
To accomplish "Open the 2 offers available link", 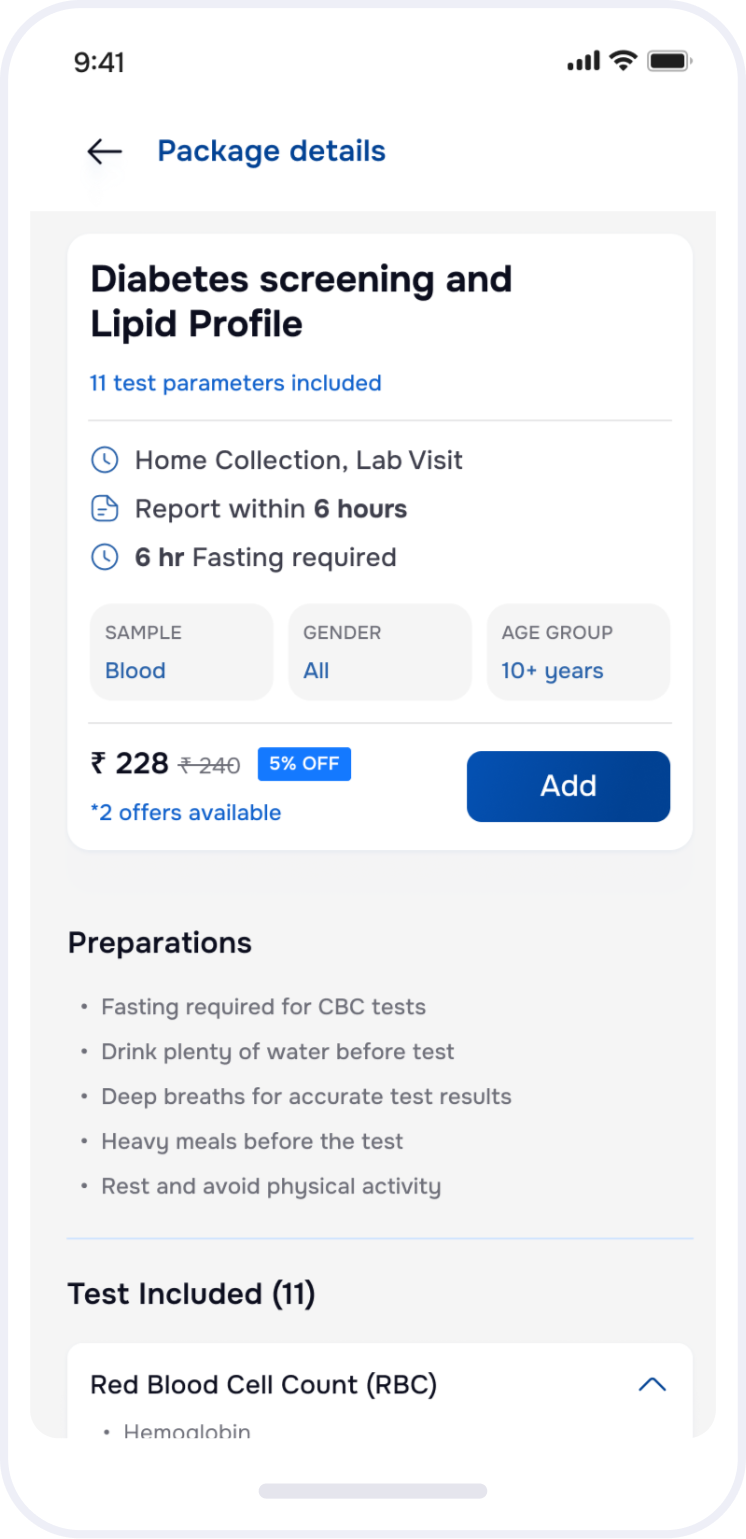I will click(186, 813).
